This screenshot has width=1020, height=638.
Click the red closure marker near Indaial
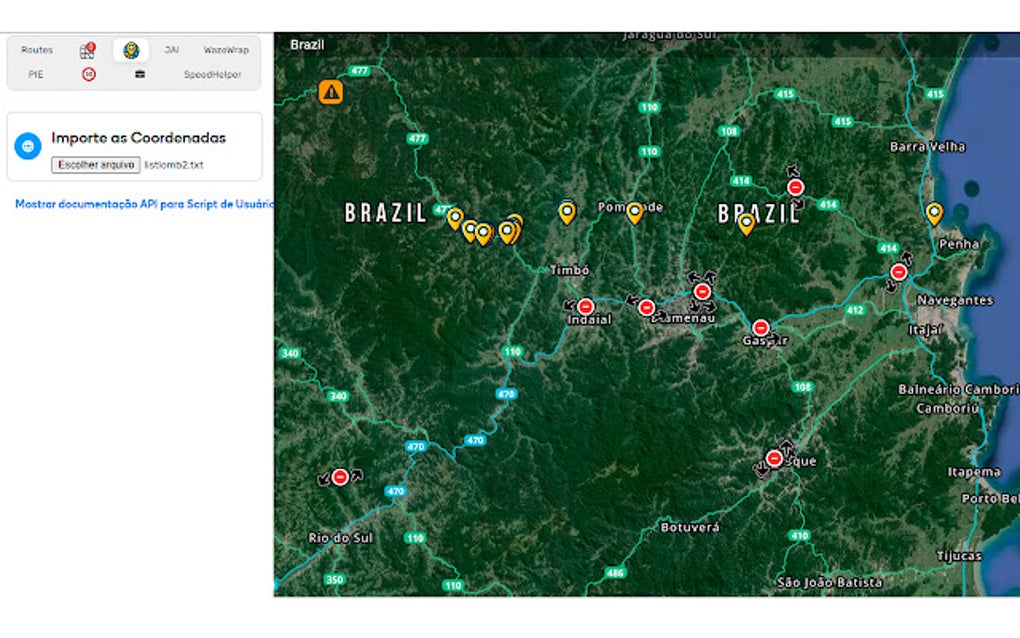click(585, 306)
